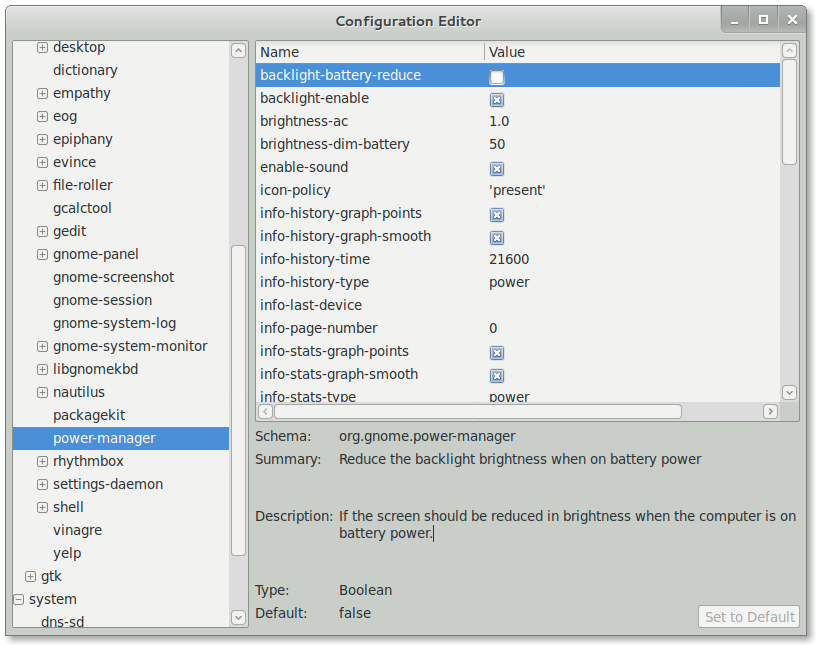Expand the gnome-panel tree node
The width and height of the screenshot is (816, 645).
42,254
